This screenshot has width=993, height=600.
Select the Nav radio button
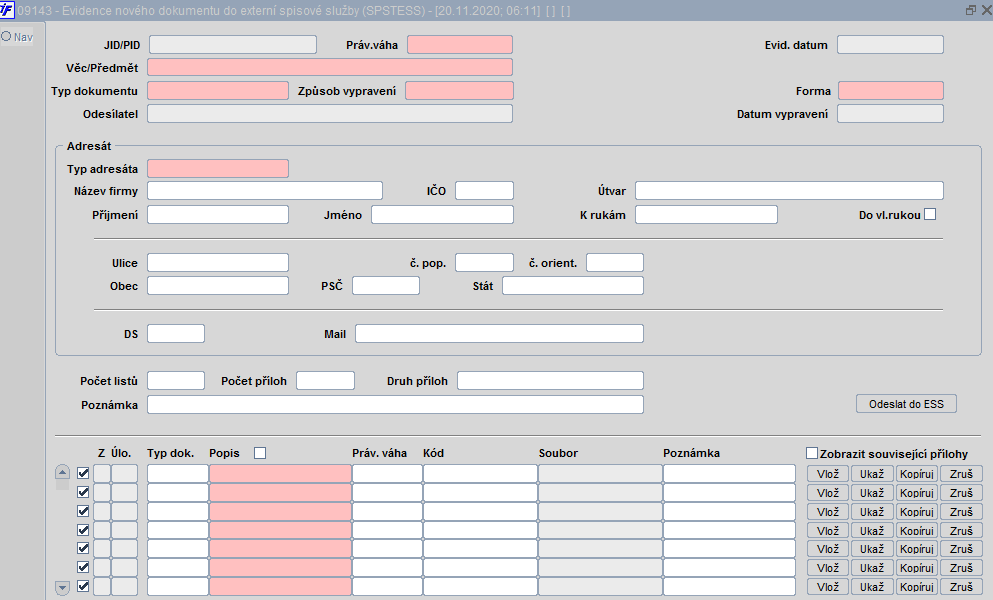pos(6,36)
